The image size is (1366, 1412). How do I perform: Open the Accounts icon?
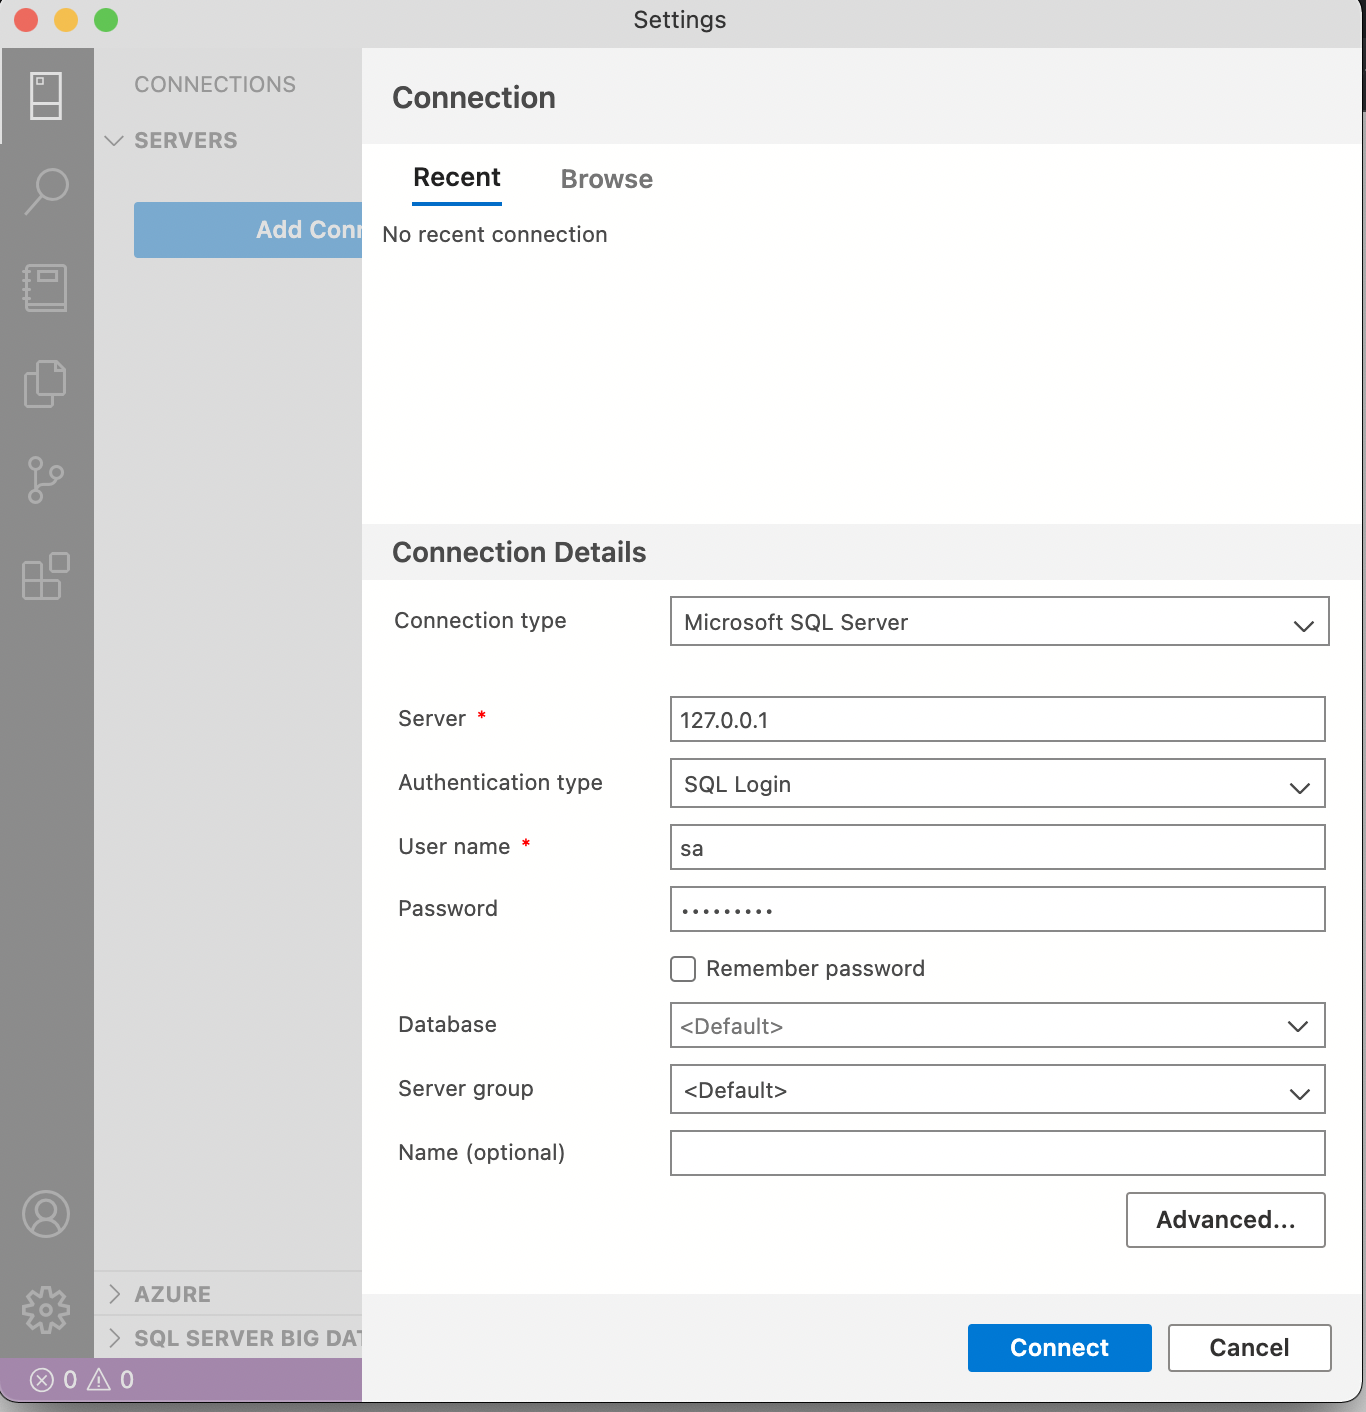pos(46,1214)
